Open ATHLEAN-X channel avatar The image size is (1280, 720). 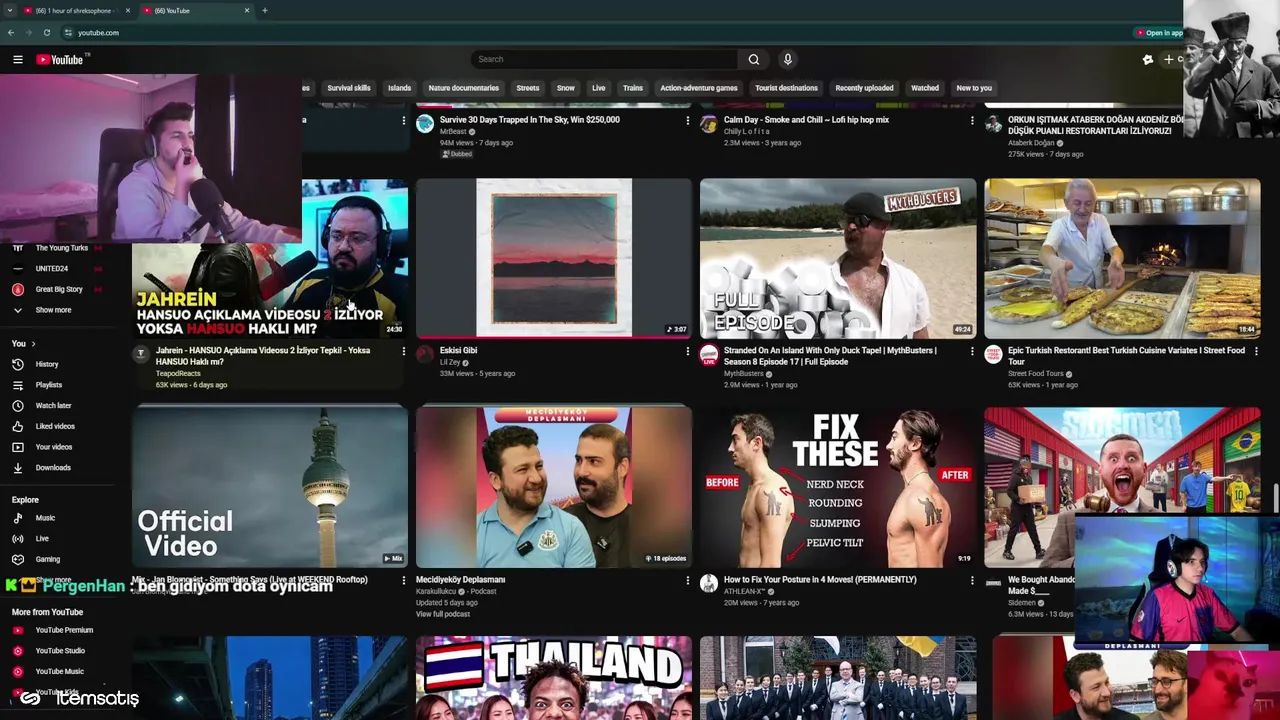709,583
